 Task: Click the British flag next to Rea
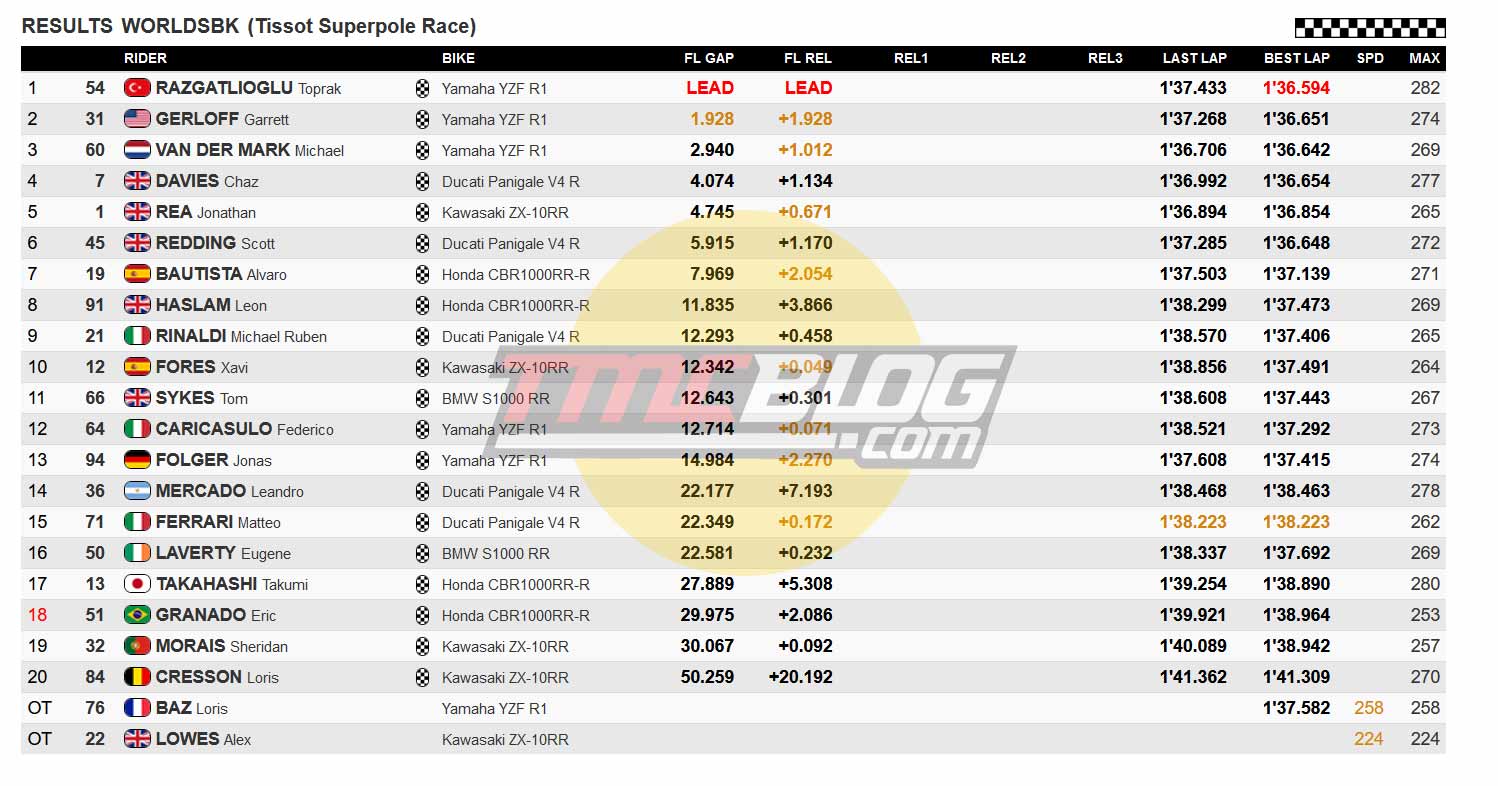point(137,212)
